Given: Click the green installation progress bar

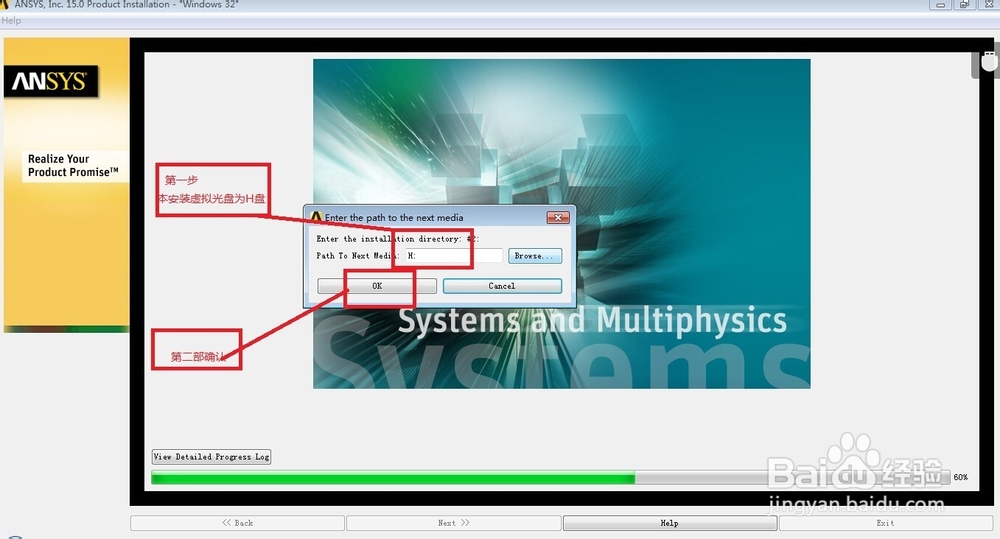Looking at the screenshot, I should pyautogui.click(x=550, y=477).
